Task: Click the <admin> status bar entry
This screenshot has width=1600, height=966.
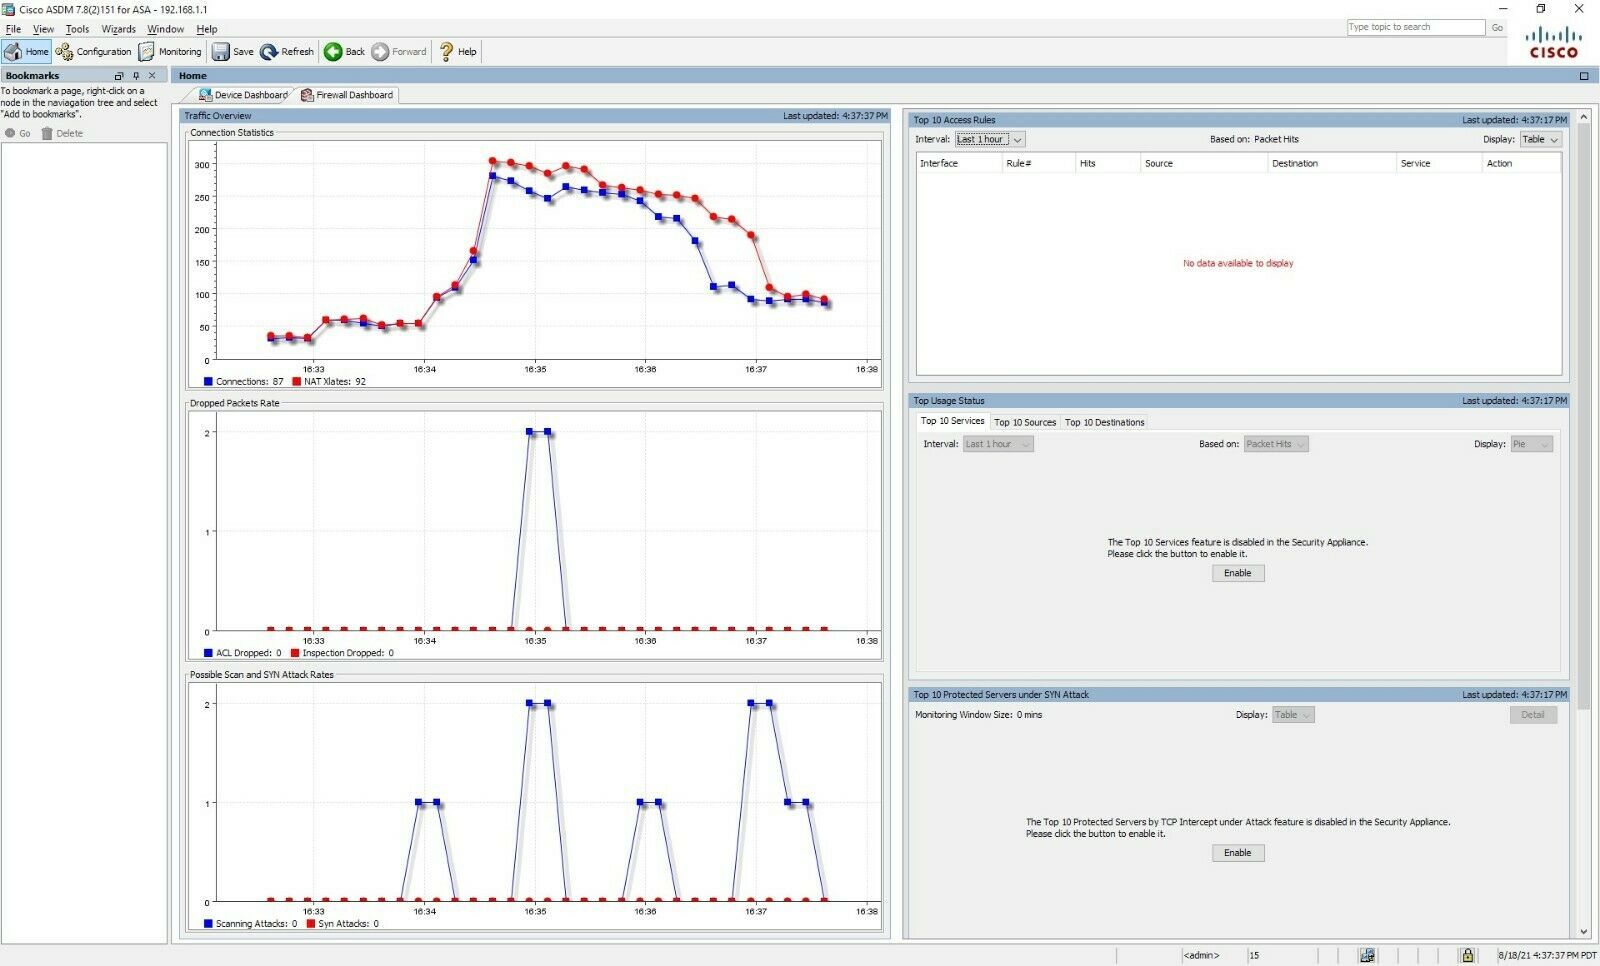Action: [1201, 956]
